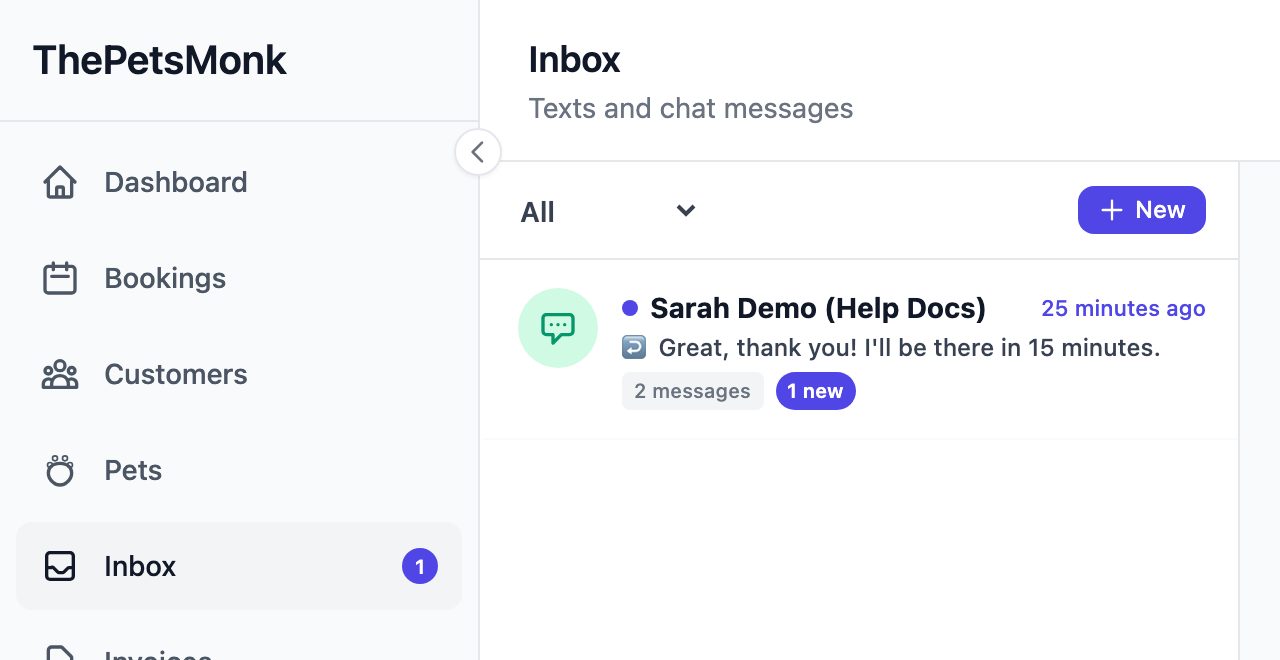Open Sarah Demo (Help Docs) conversation
1280x660 pixels.
tap(859, 349)
